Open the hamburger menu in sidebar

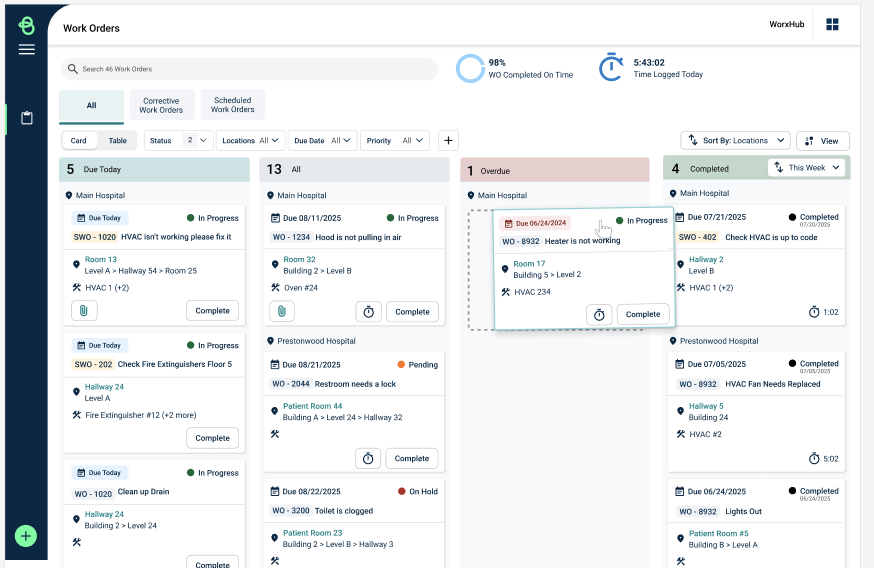(27, 50)
